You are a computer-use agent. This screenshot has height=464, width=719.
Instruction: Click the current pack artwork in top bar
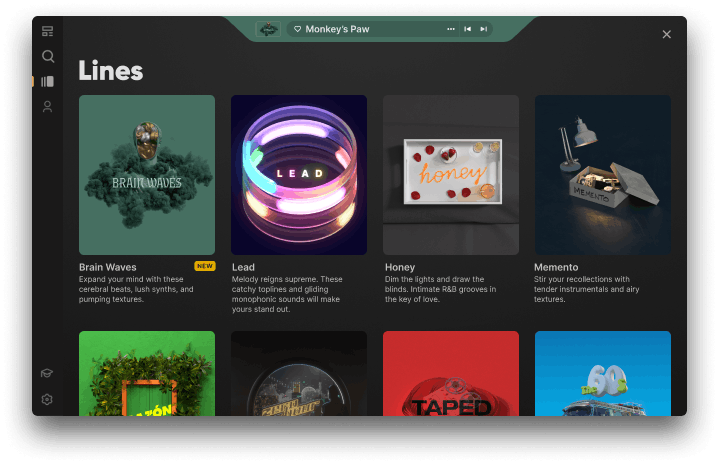point(268,29)
